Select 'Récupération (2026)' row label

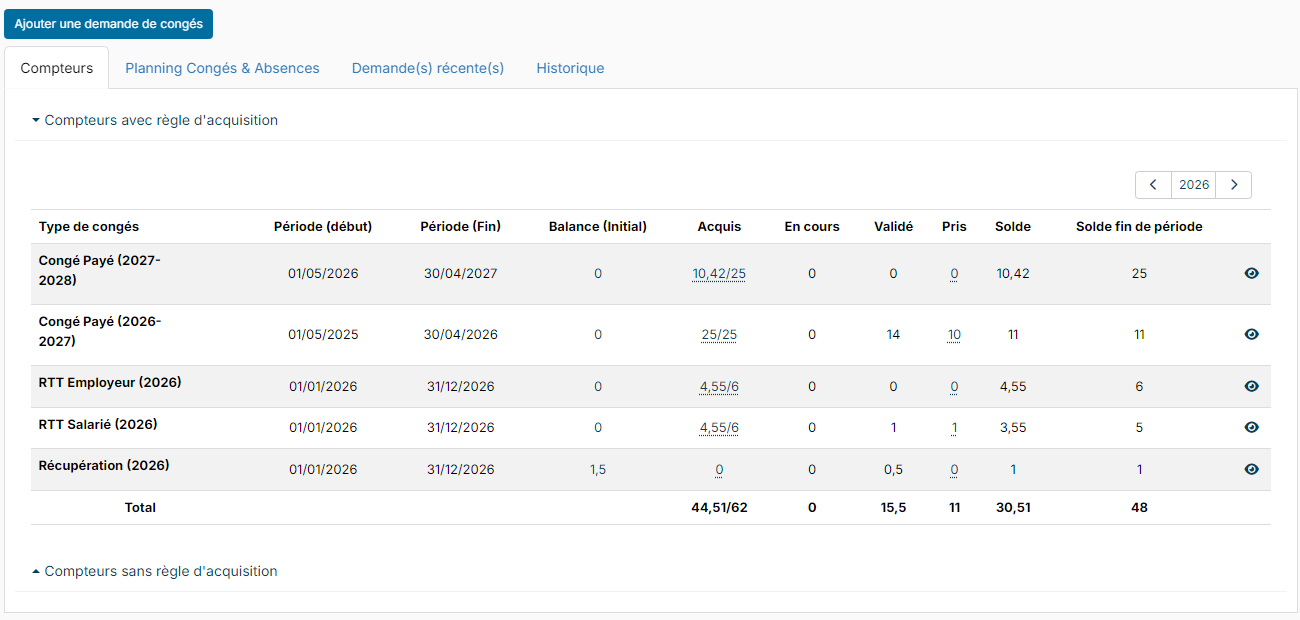104,465
